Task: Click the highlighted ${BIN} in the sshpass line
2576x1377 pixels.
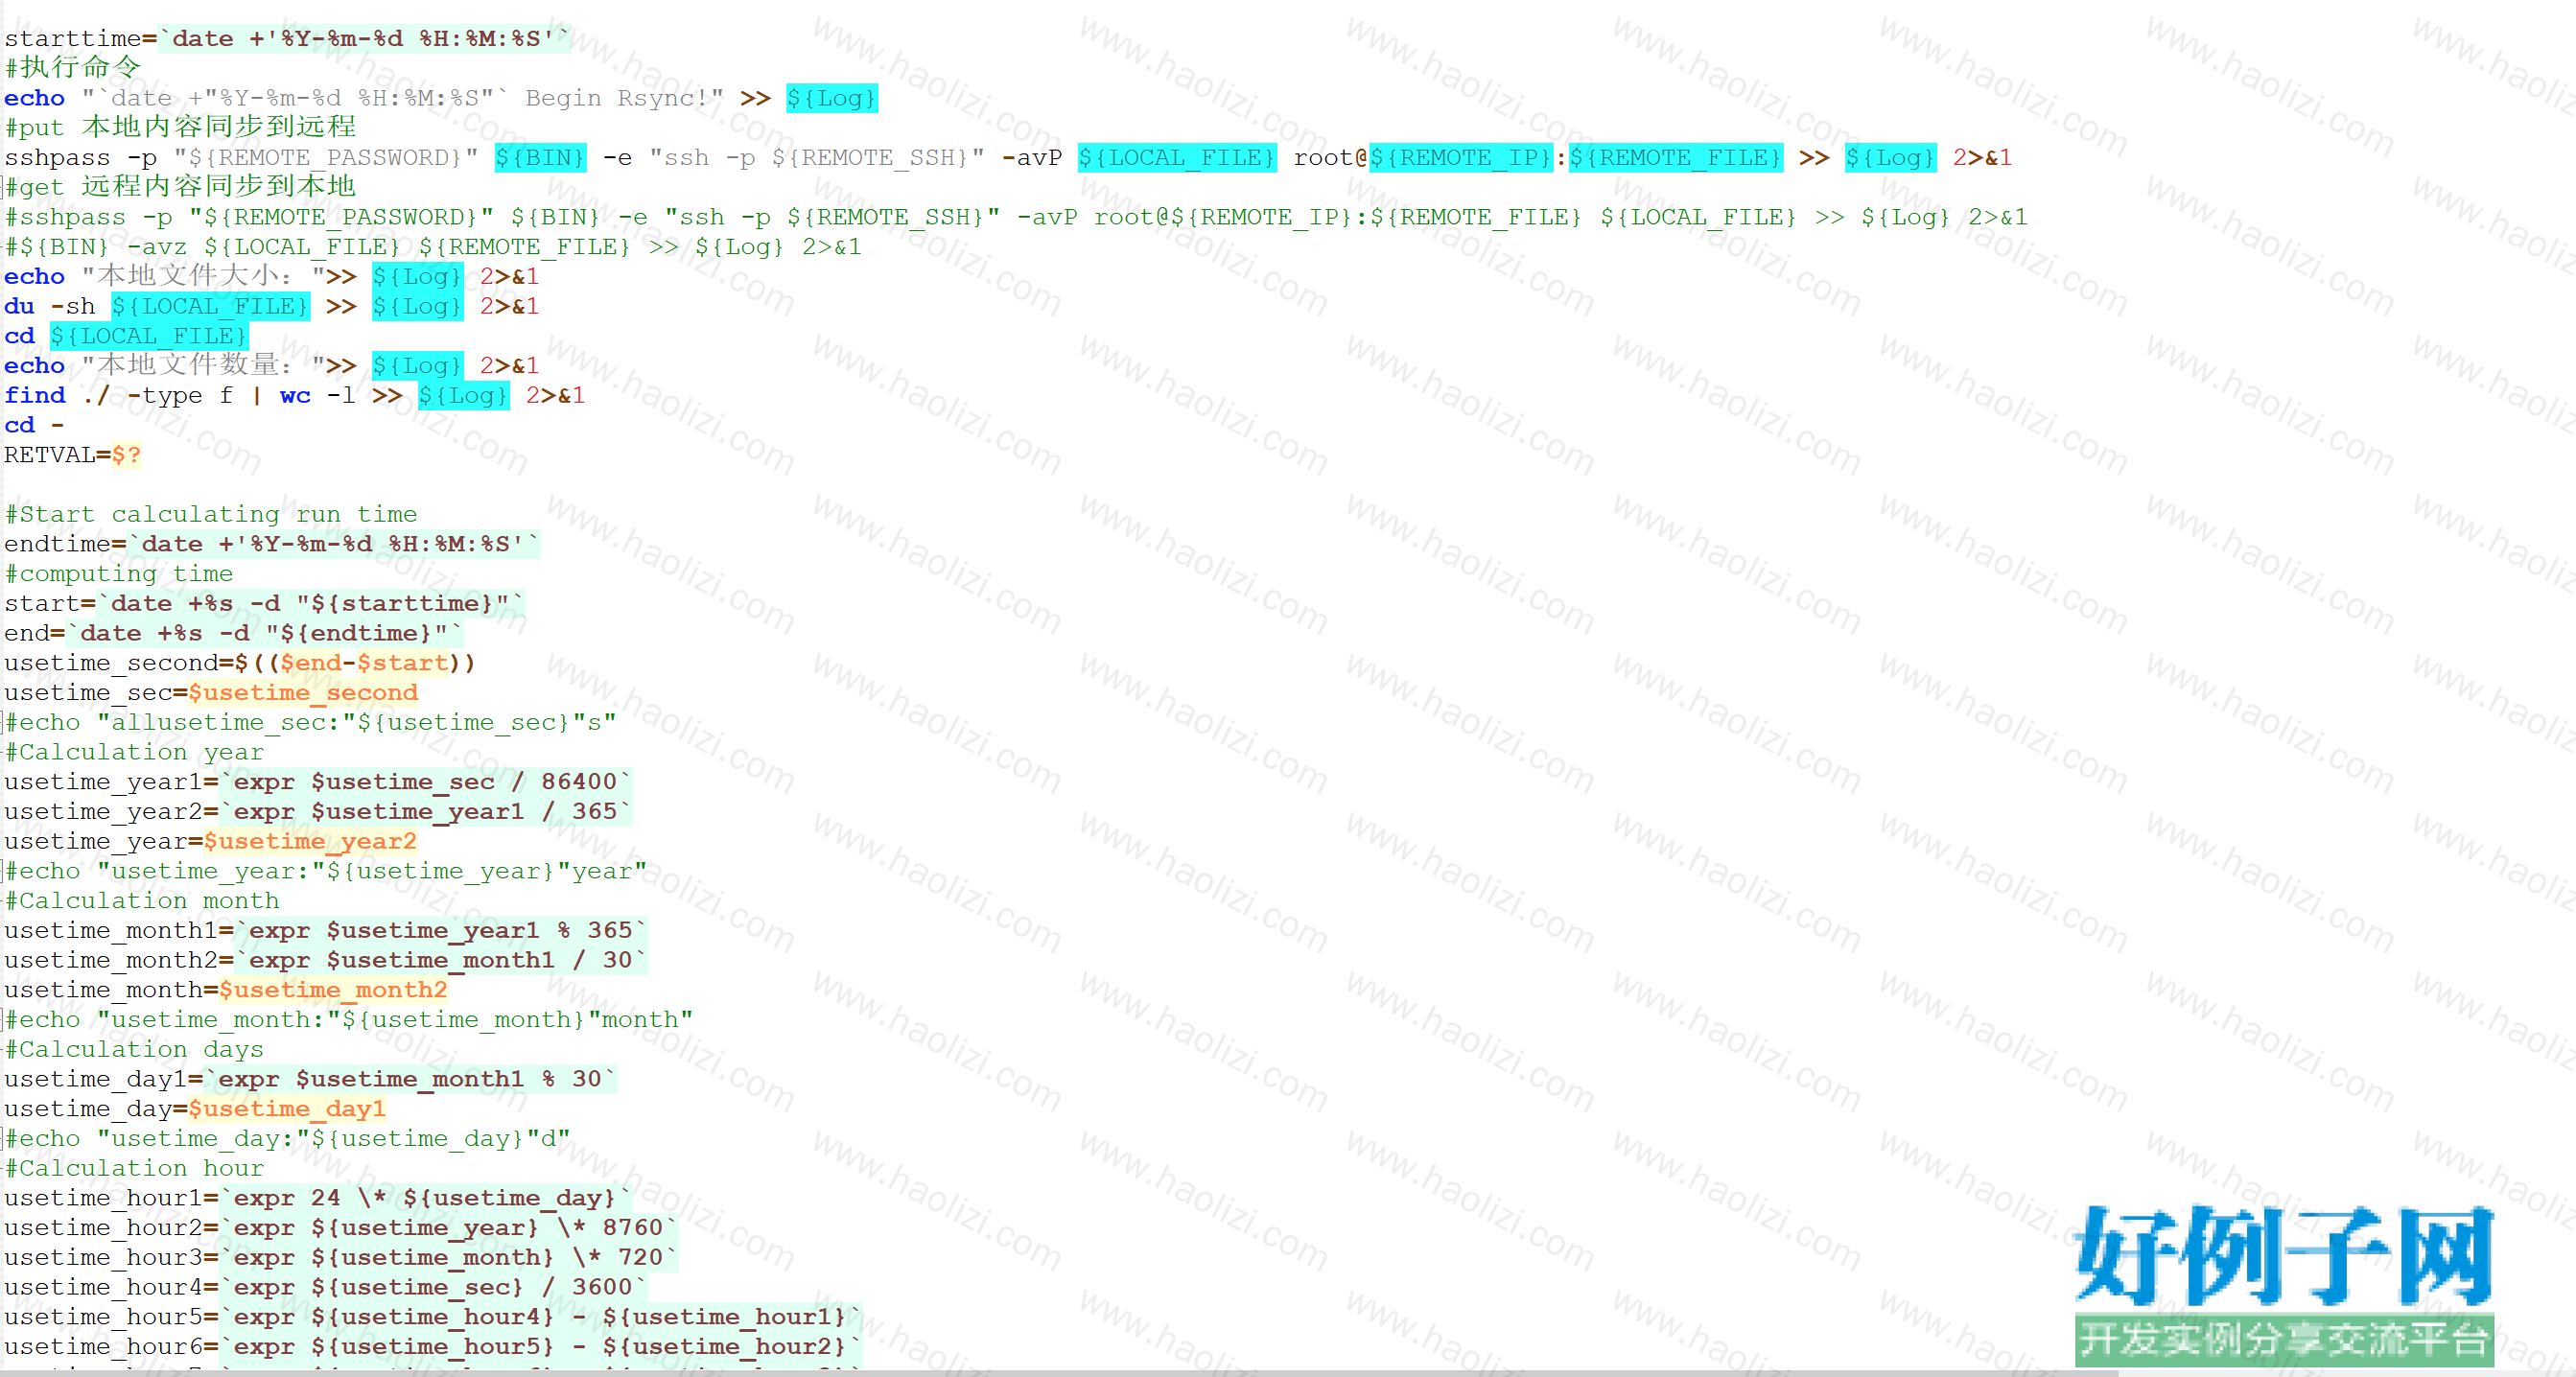Action: click(541, 158)
